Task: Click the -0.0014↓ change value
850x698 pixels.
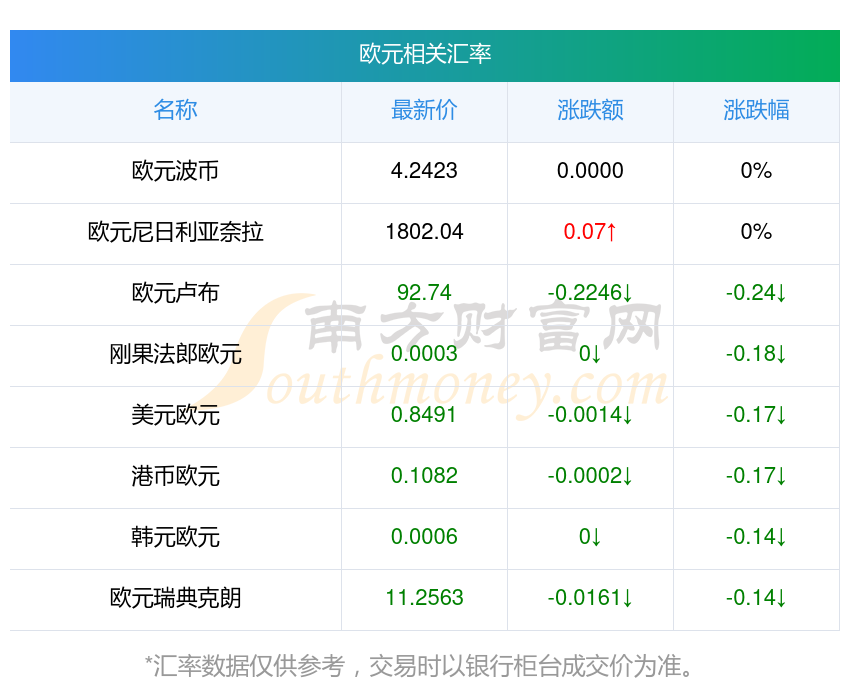Action: 590,415
